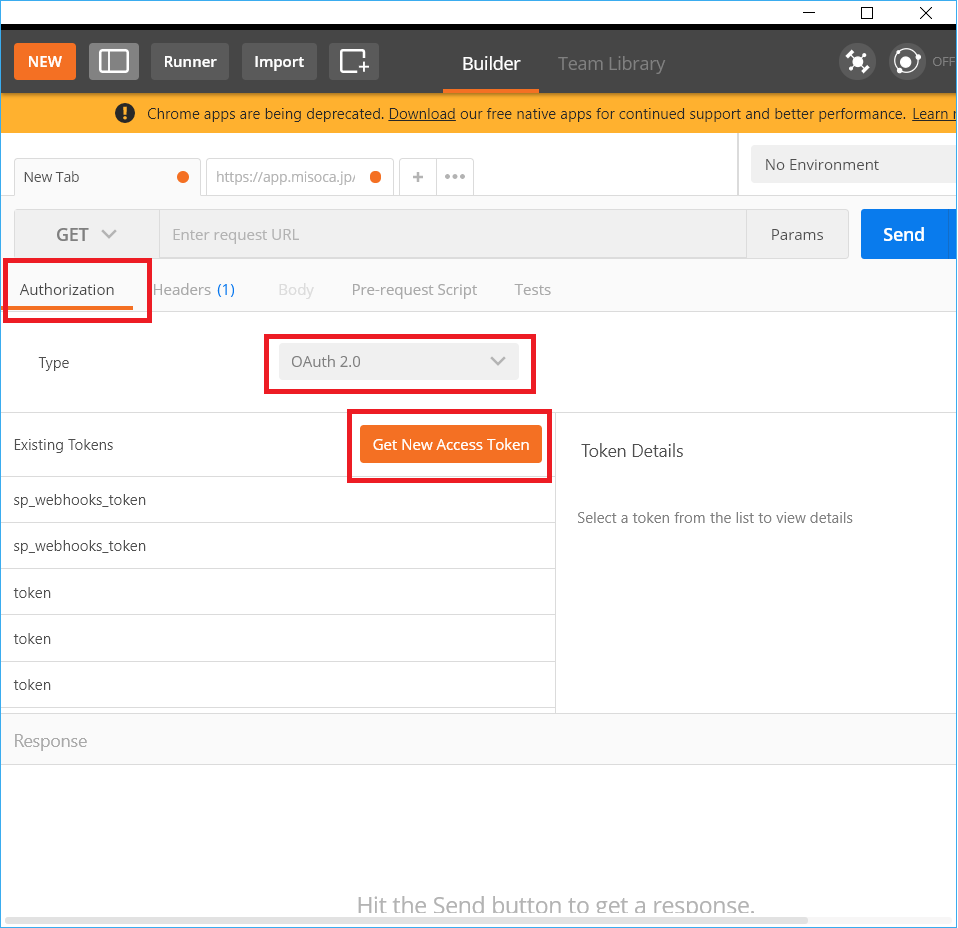Send the request
This screenshot has width=958, height=928.
[904, 234]
